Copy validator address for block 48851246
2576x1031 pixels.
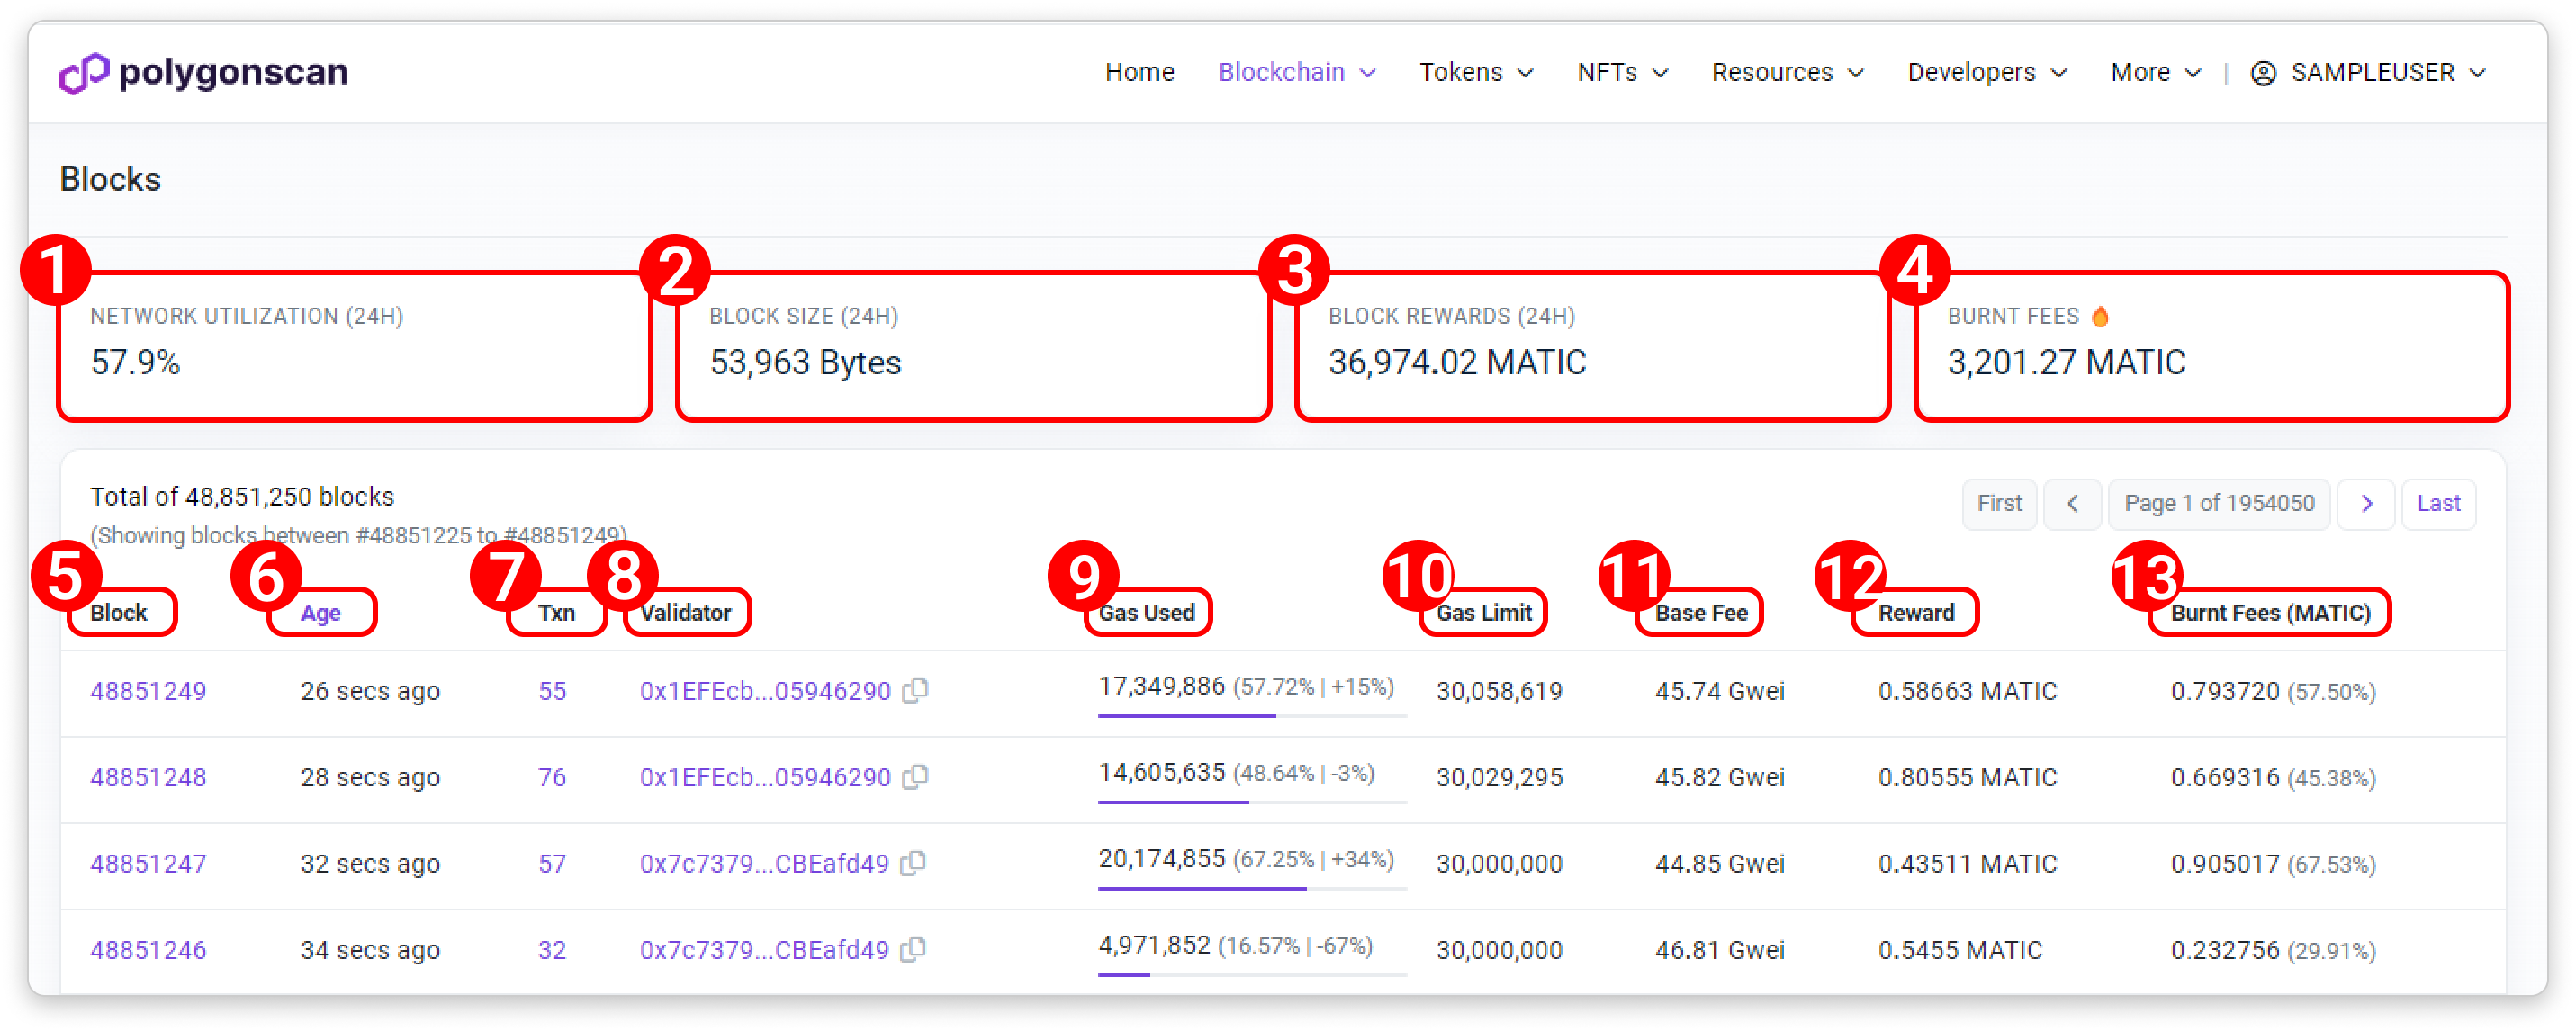point(913,949)
